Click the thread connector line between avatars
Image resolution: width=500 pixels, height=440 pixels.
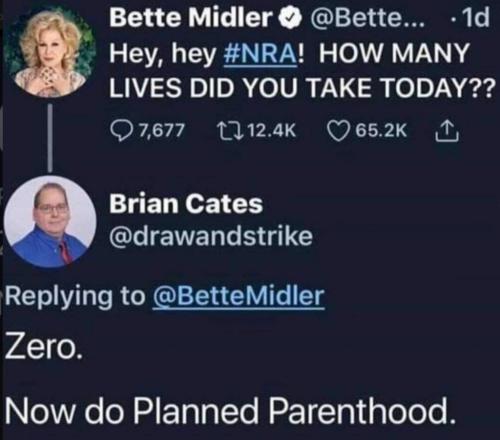tap(51, 137)
